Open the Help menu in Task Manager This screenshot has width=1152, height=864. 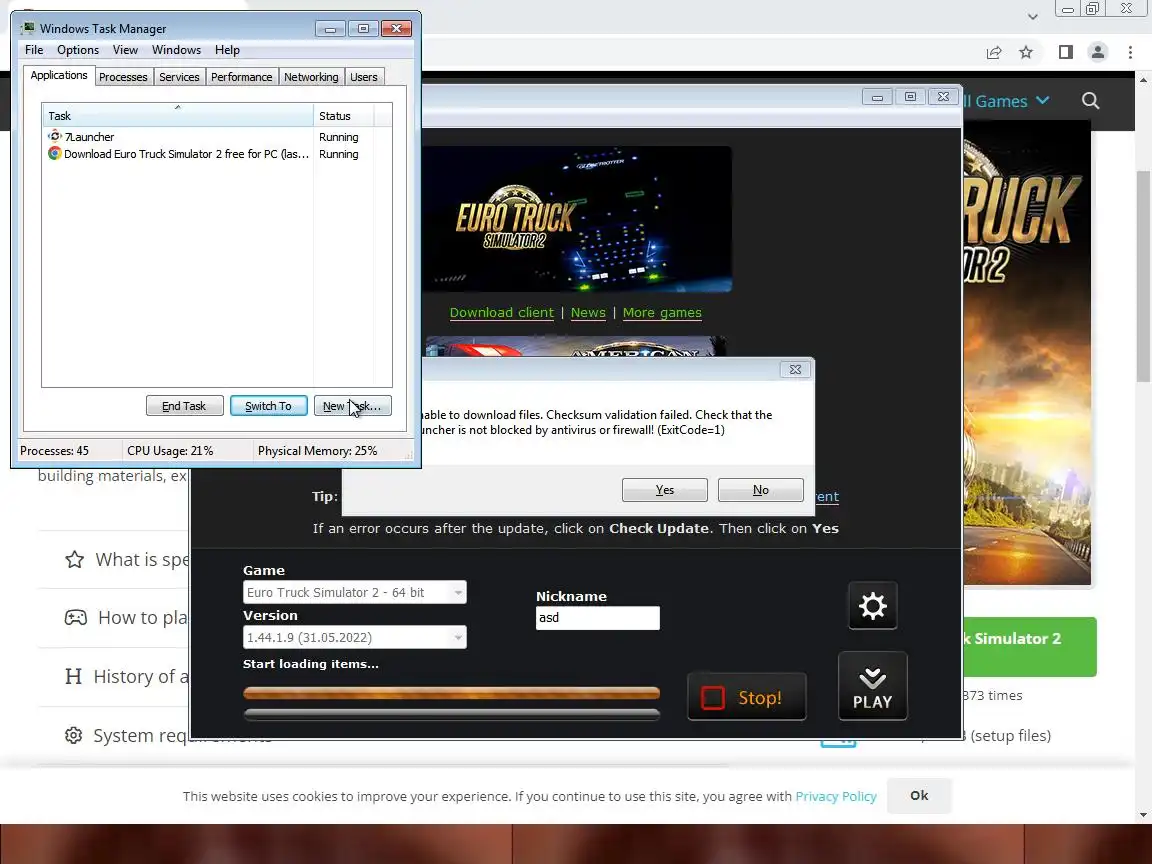[227, 50]
